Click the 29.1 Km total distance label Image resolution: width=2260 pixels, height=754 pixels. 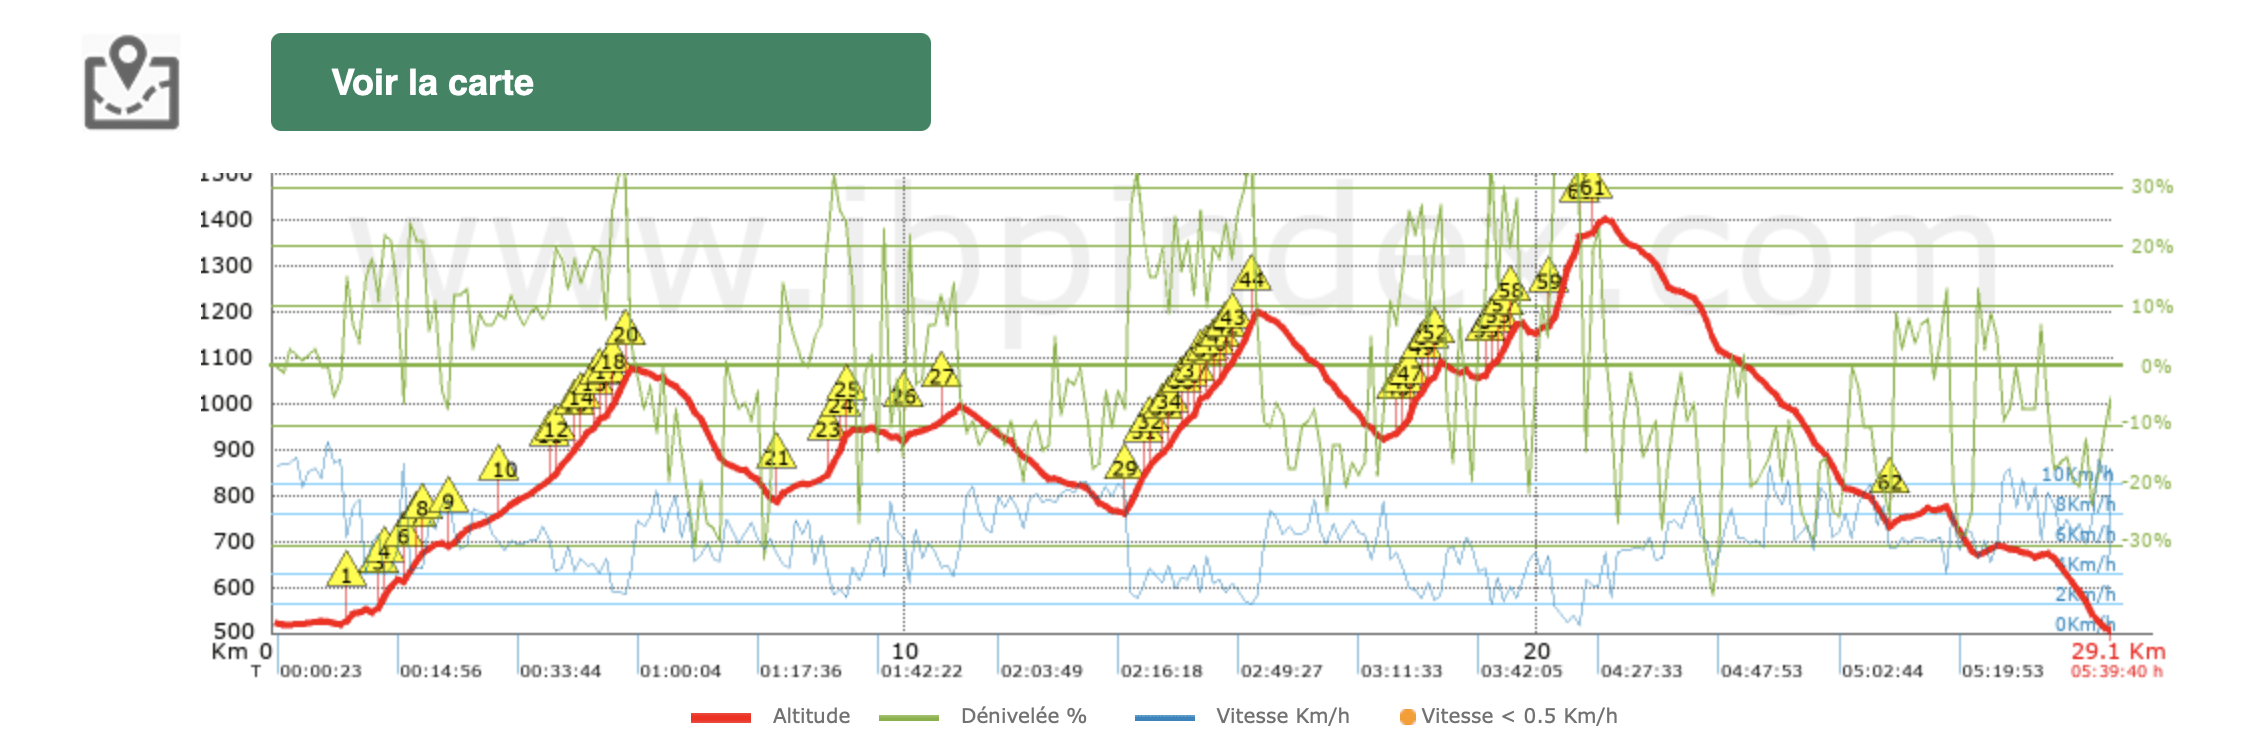(2117, 651)
